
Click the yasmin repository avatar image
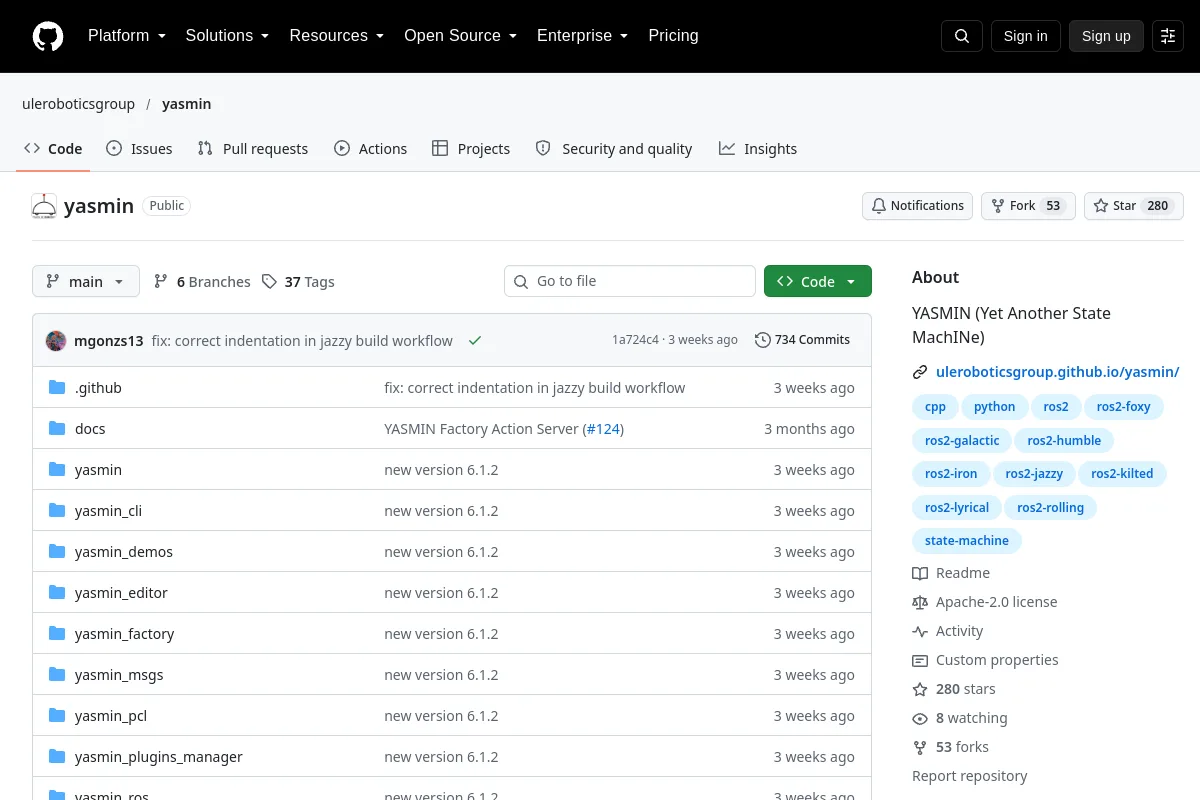44,206
